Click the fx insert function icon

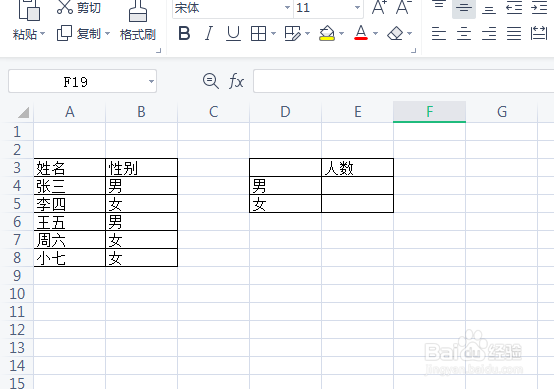[x=236, y=81]
